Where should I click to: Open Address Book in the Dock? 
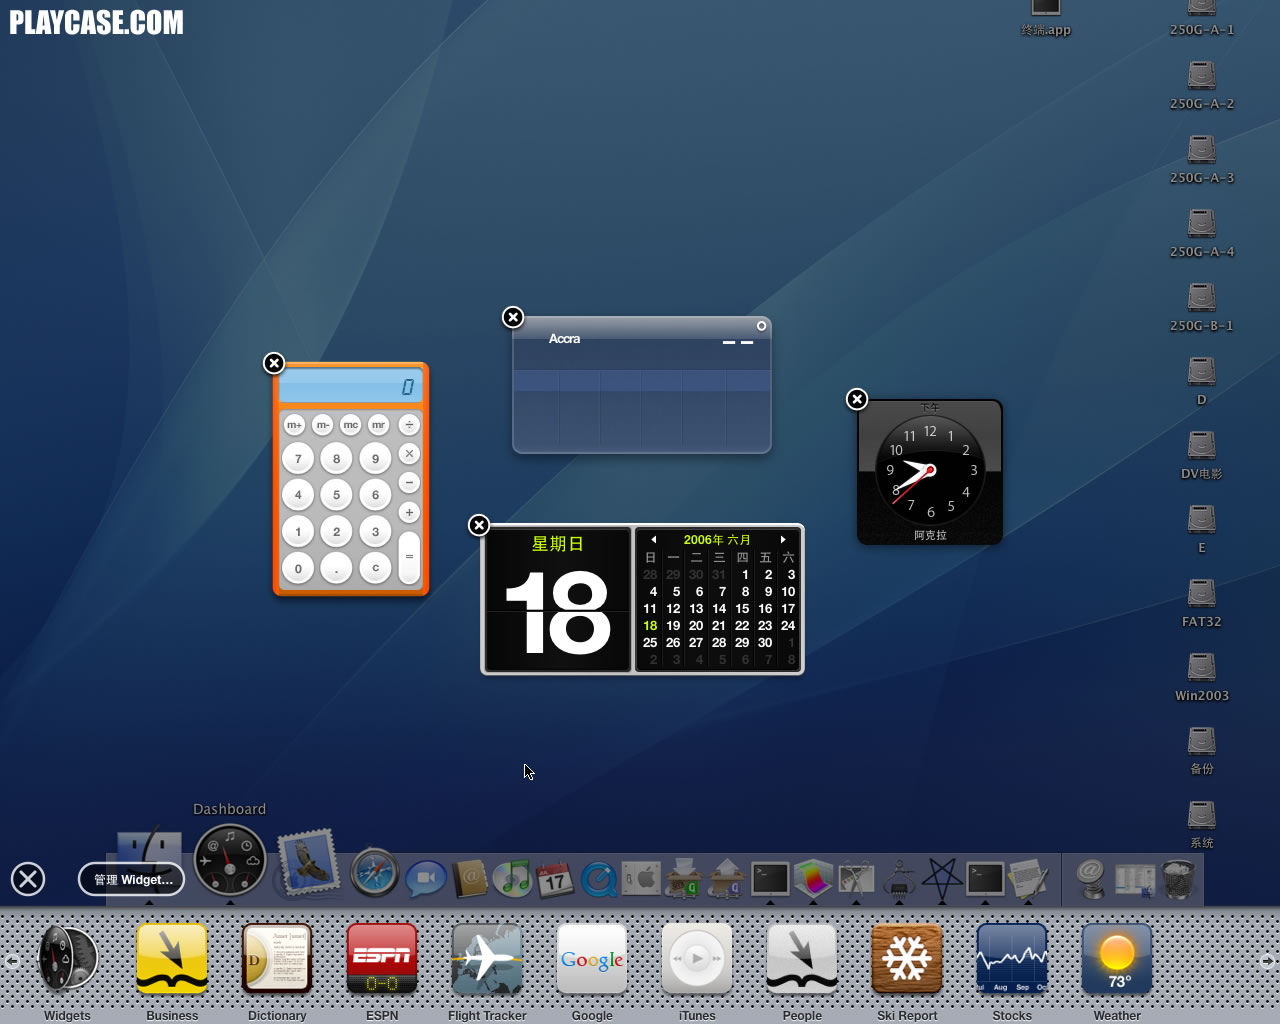tap(469, 878)
